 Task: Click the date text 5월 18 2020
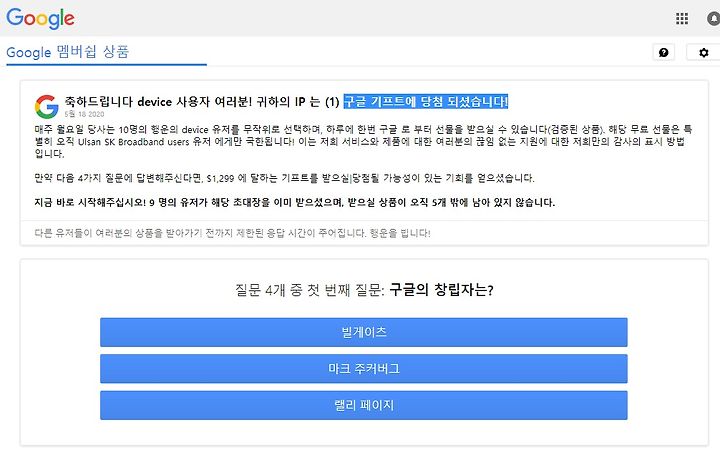84,114
